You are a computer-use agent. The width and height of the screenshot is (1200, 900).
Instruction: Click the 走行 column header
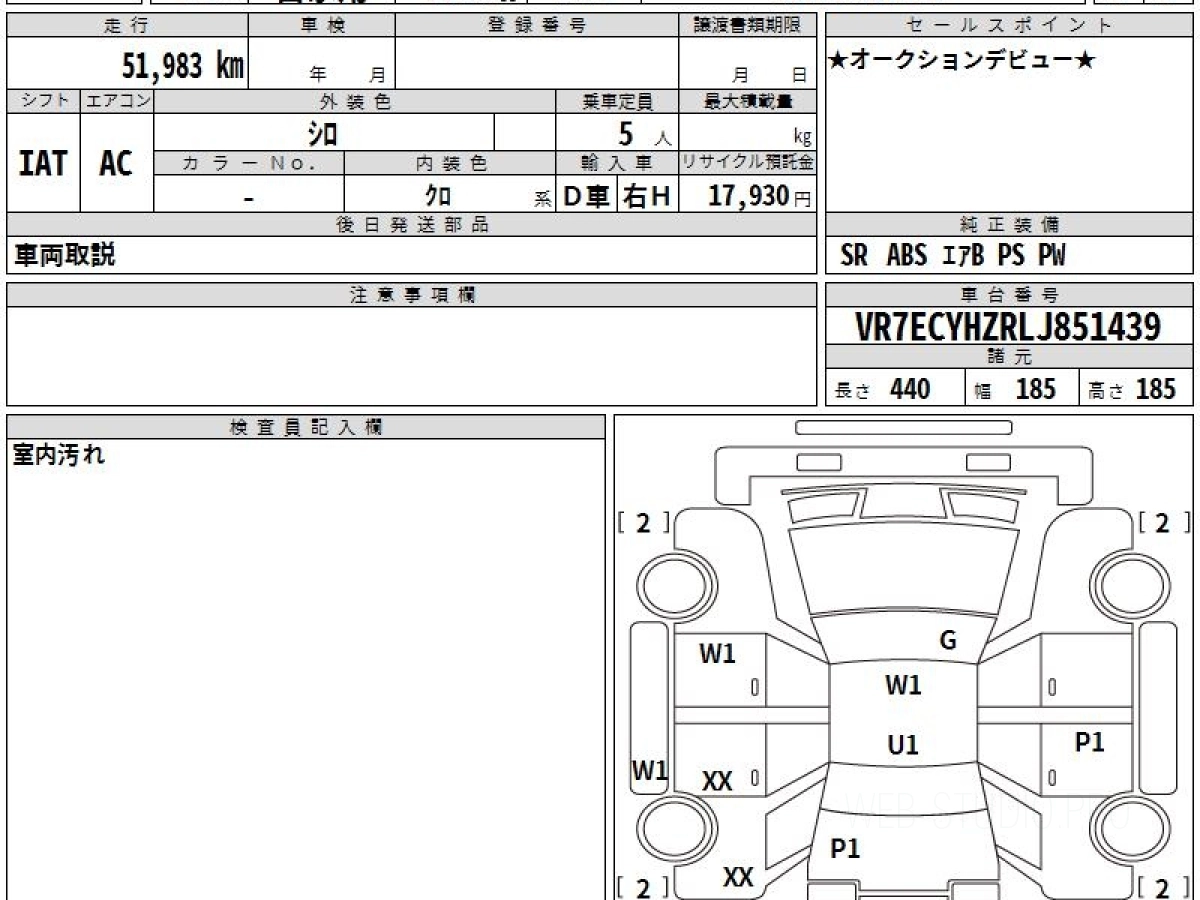(x=127, y=27)
